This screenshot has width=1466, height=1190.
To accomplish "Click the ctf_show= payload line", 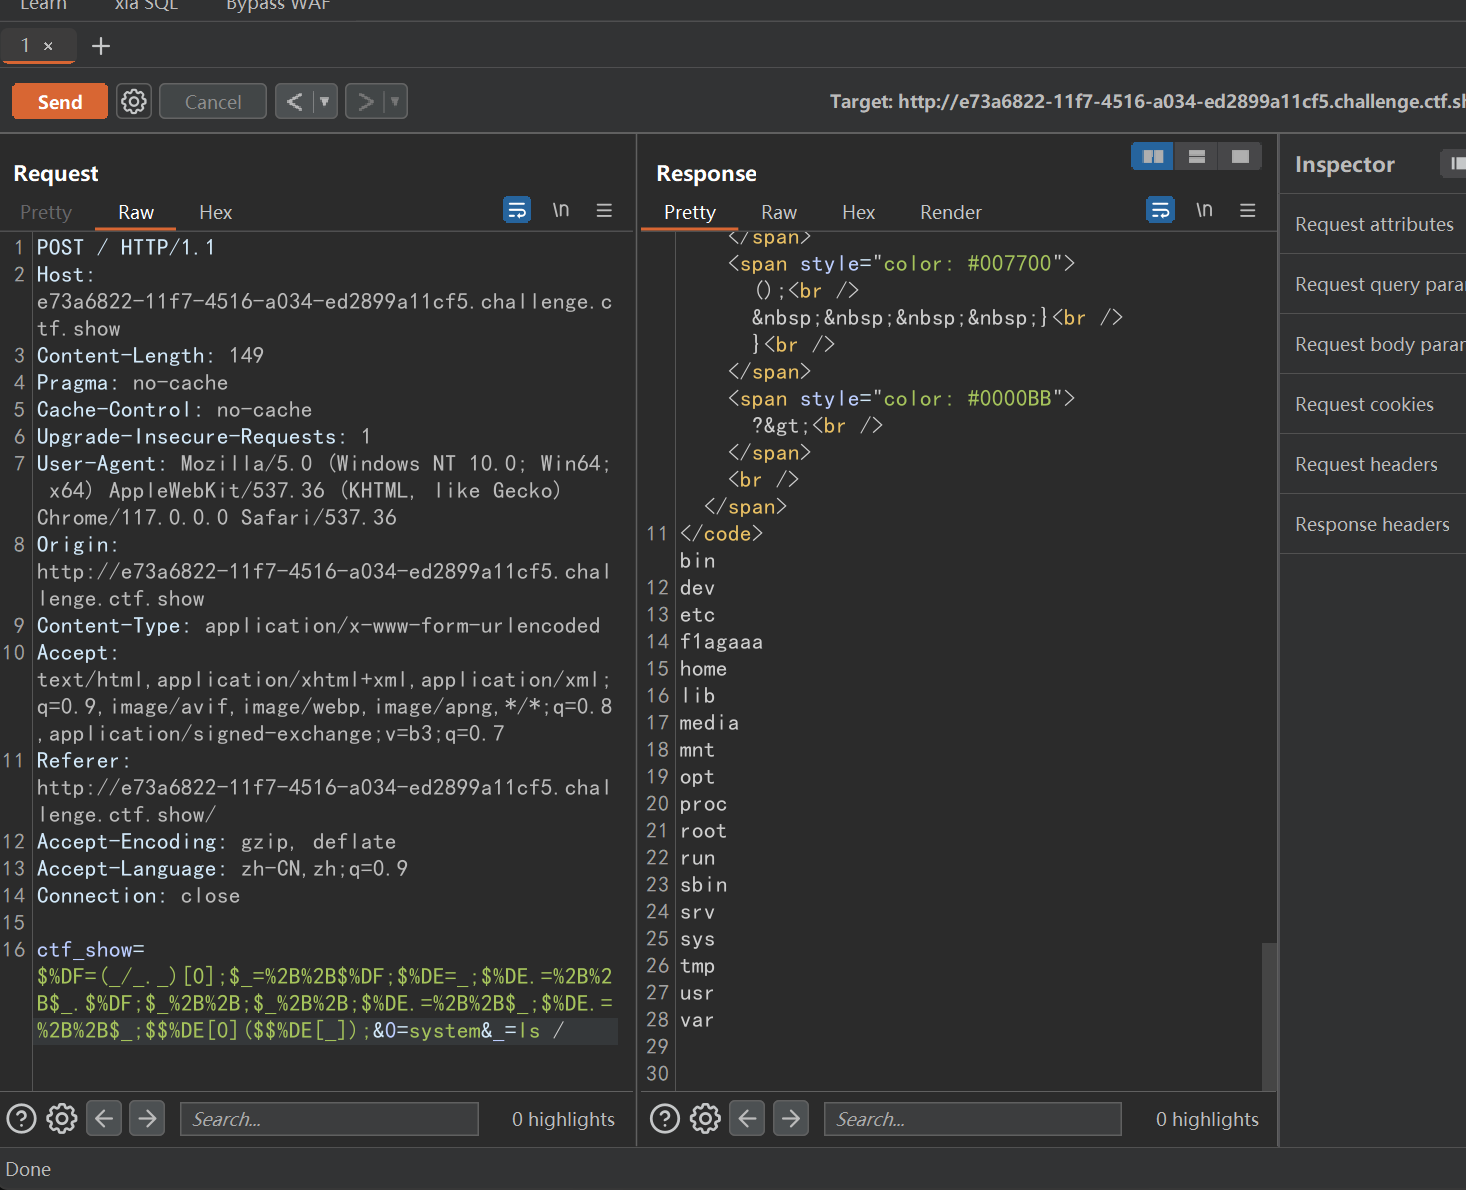I will point(91,949).
